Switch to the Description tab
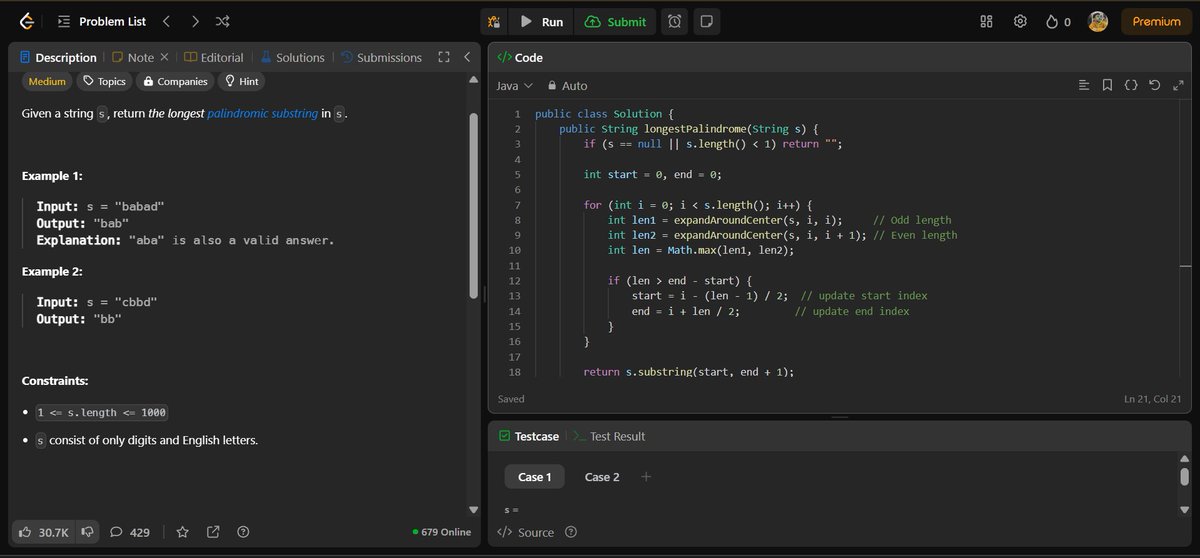 point(58,57)
